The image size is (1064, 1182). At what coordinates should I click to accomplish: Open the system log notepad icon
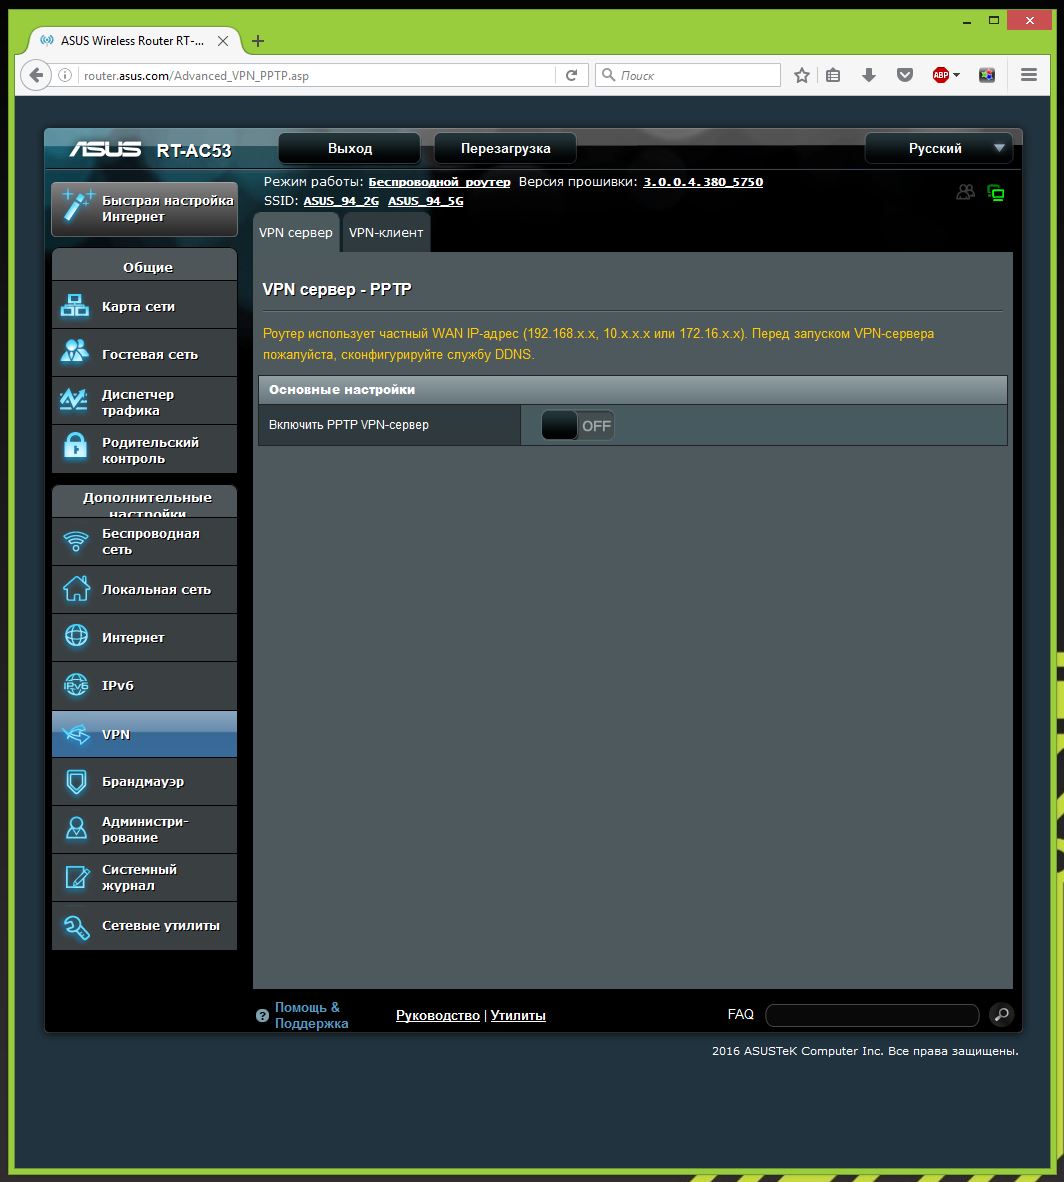pyautogui.click(x=77, y=877)
